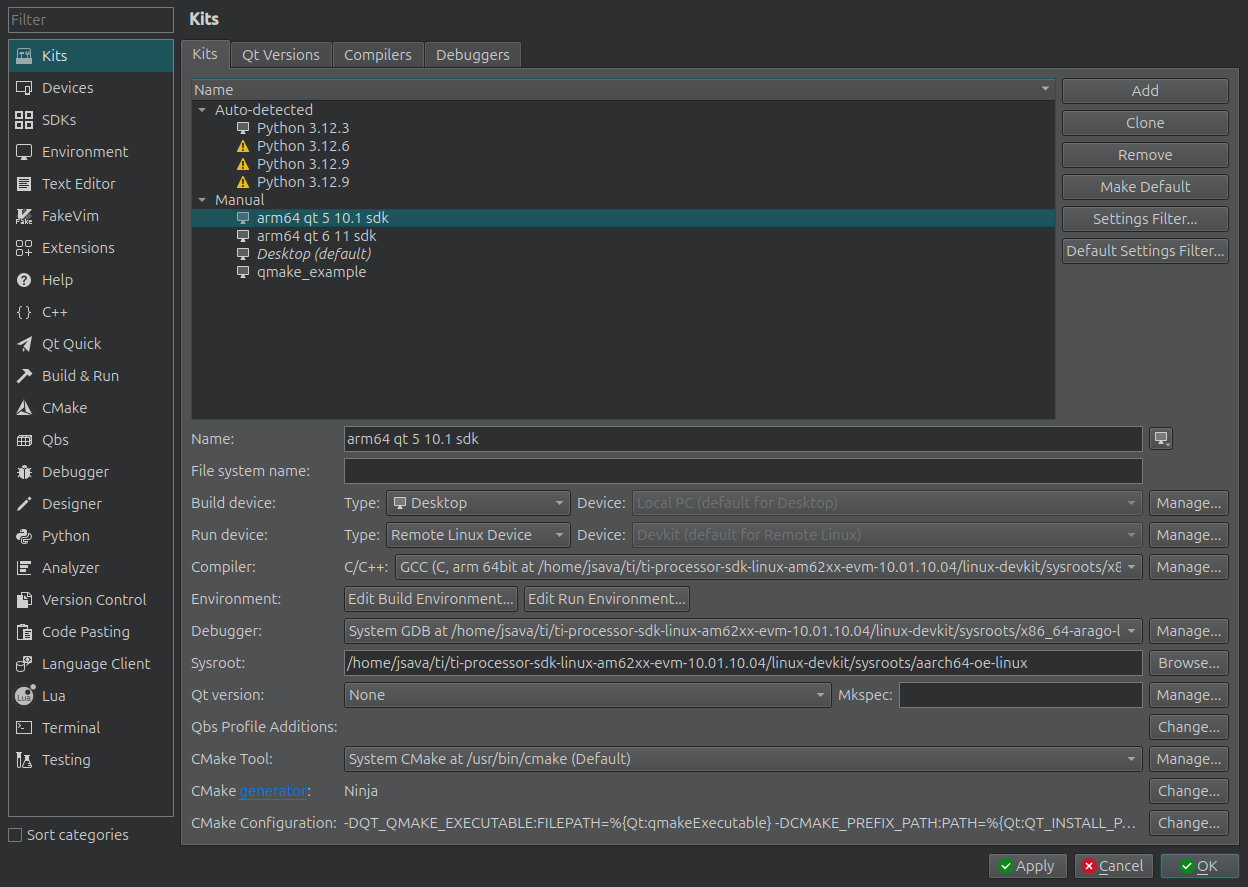1248x887 pixels.
Task: Go to Terminal preferences
Action: [90, 728]
